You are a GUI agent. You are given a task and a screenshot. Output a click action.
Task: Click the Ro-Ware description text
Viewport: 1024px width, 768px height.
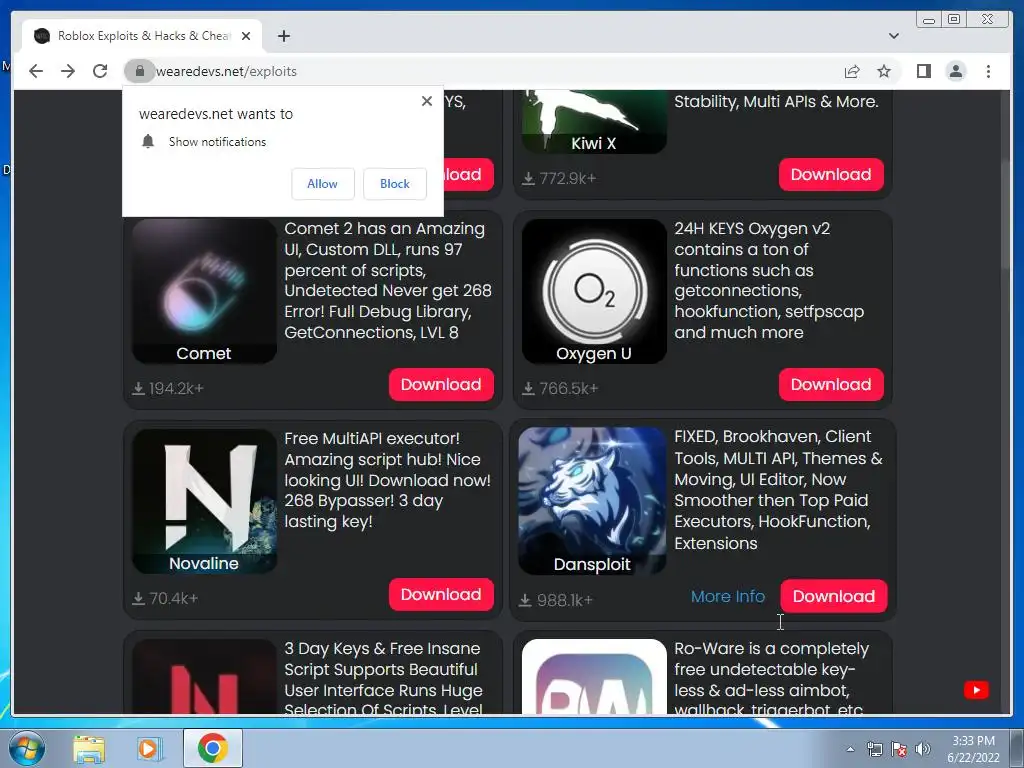click(x=772, y=678)
